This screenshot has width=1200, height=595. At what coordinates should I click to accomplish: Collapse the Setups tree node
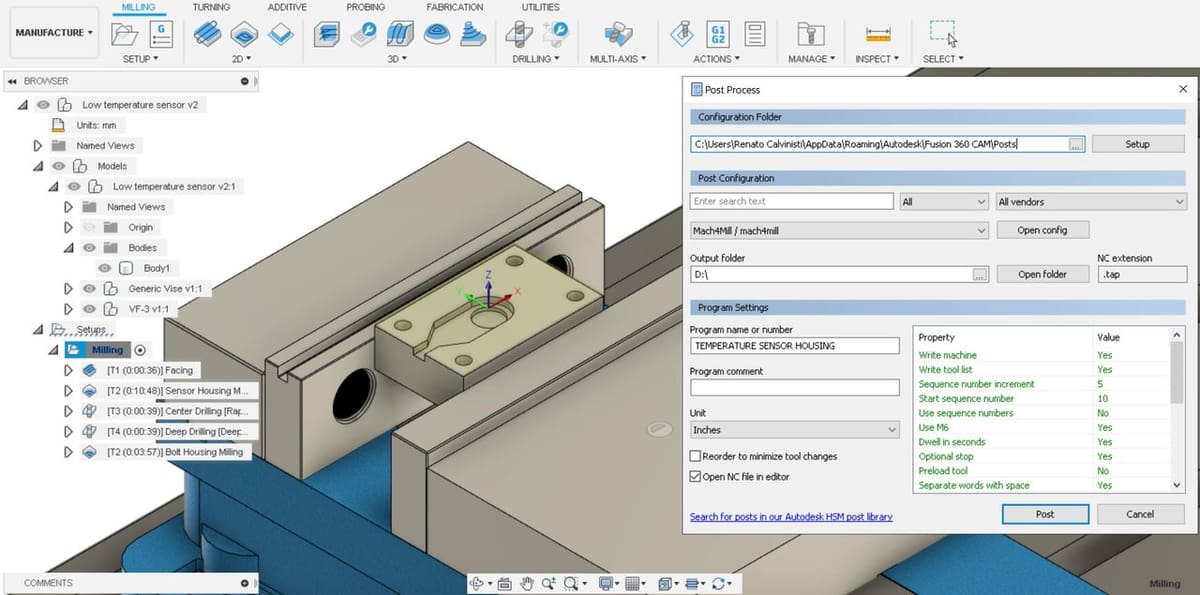click(x=38, y=330)
